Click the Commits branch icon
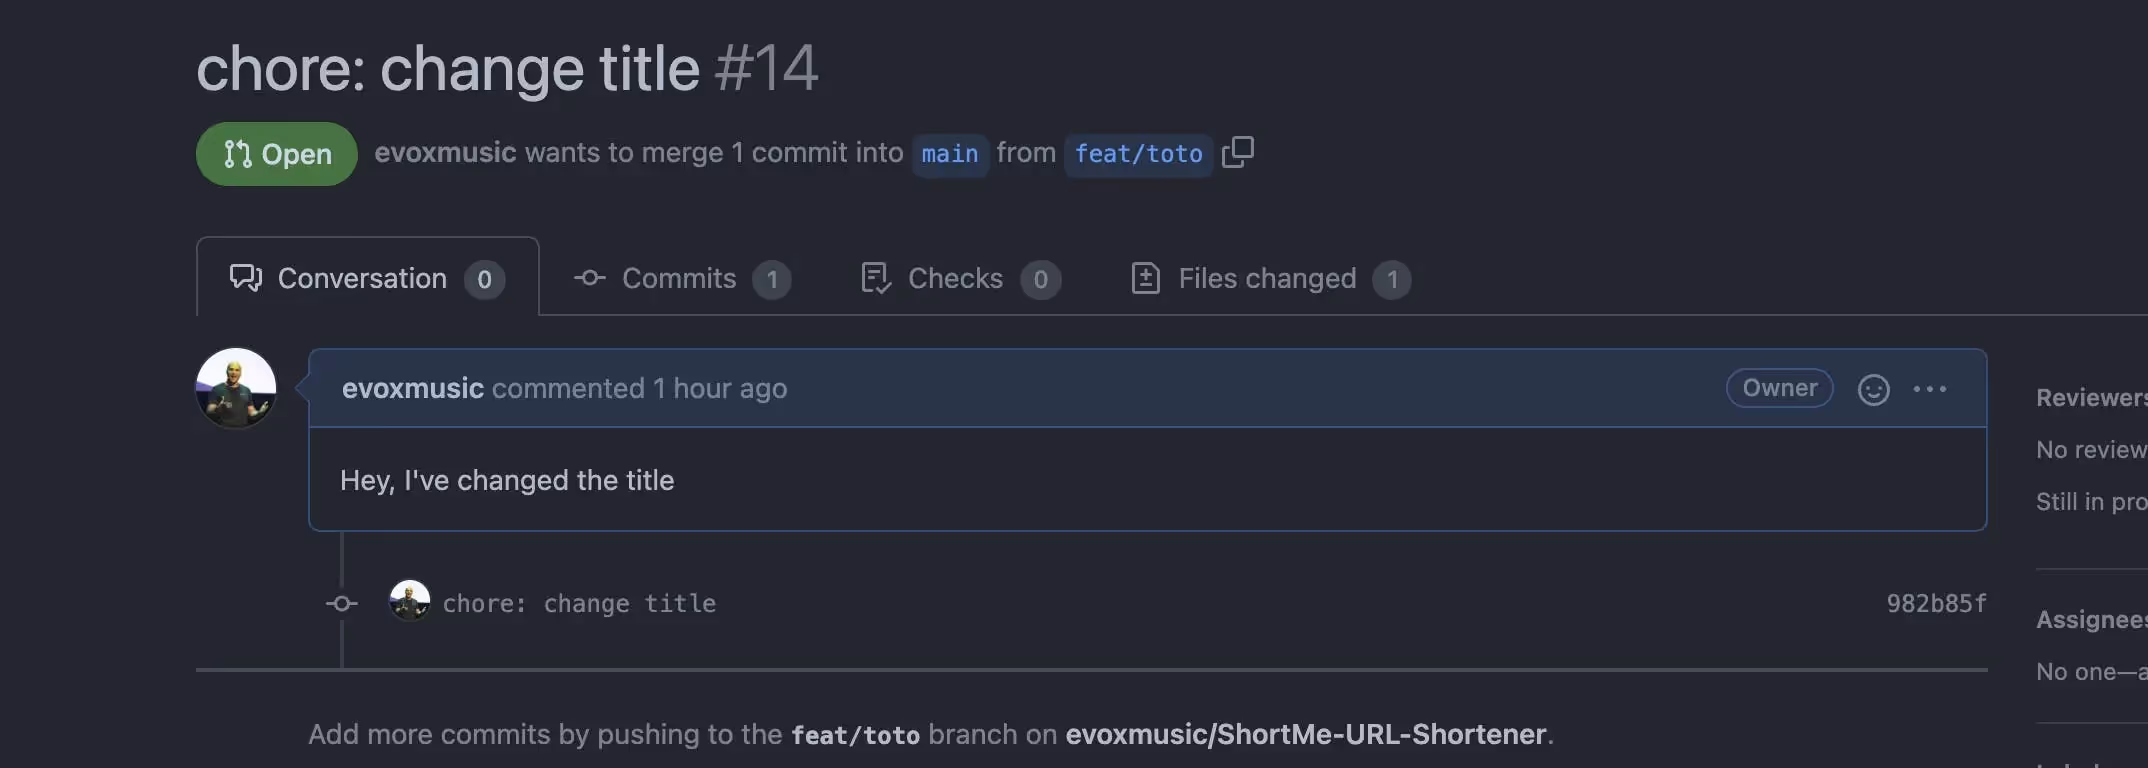This screenshot has height=768, width=2148. pos(589,278)
